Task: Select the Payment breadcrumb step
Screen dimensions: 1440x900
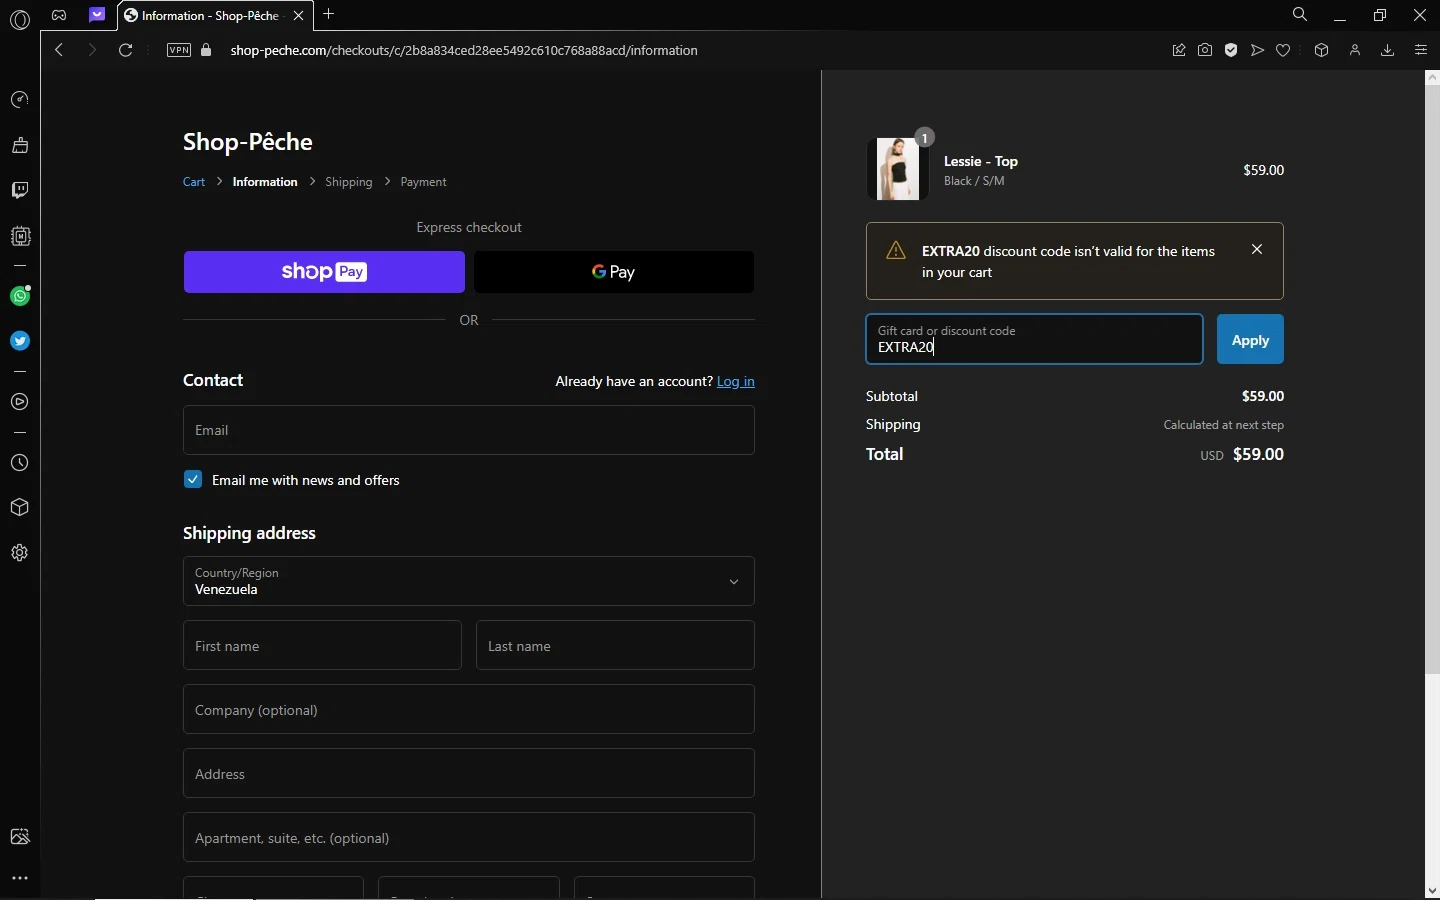Action: click(423, 182)
